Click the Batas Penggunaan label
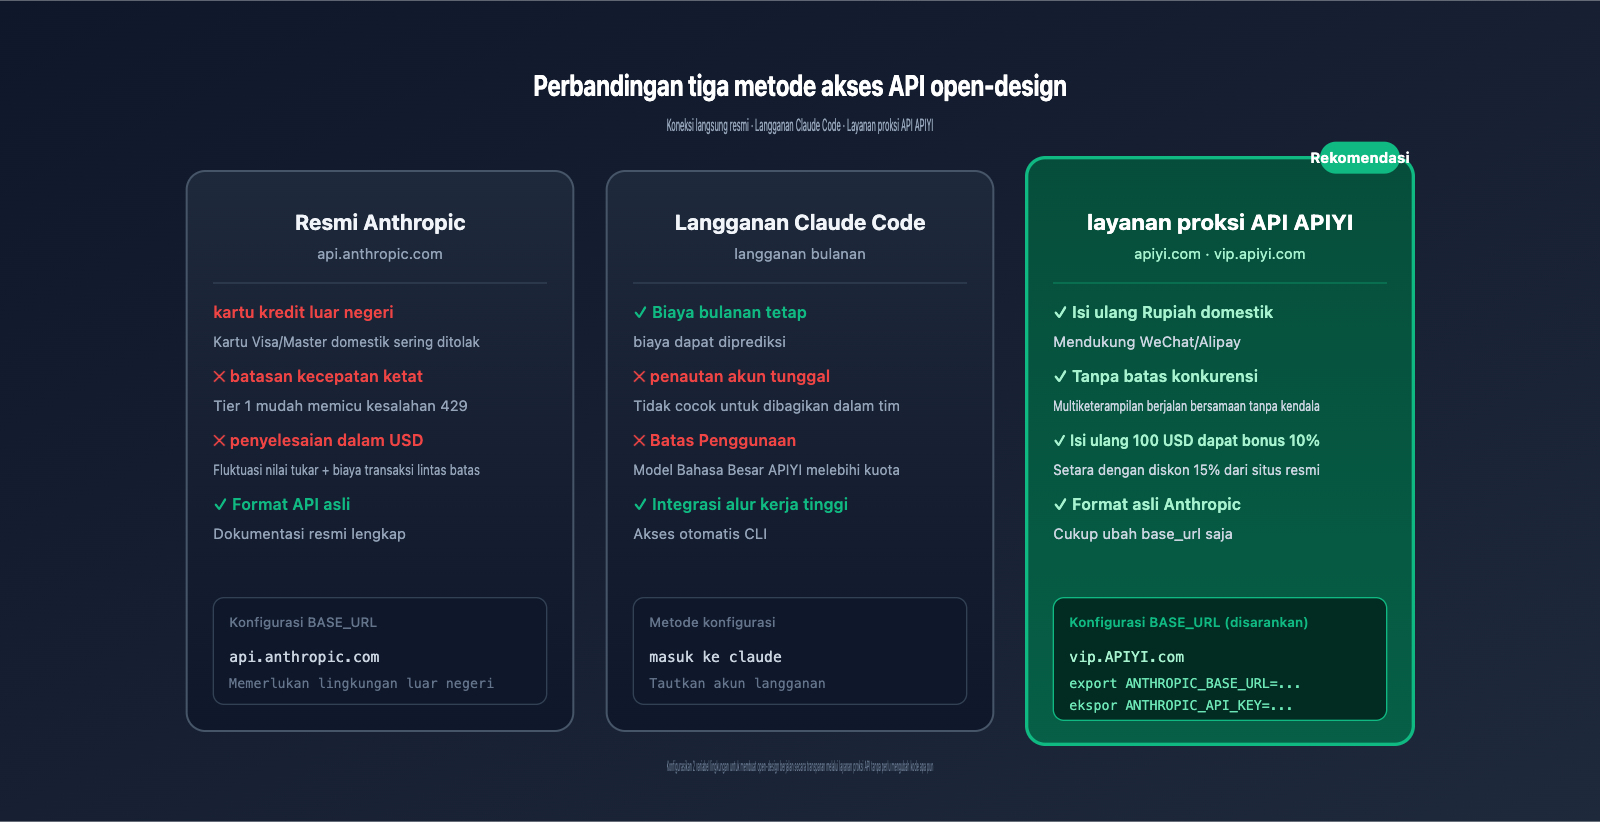This screenshot has width=1600, height=822. (723, 441)
